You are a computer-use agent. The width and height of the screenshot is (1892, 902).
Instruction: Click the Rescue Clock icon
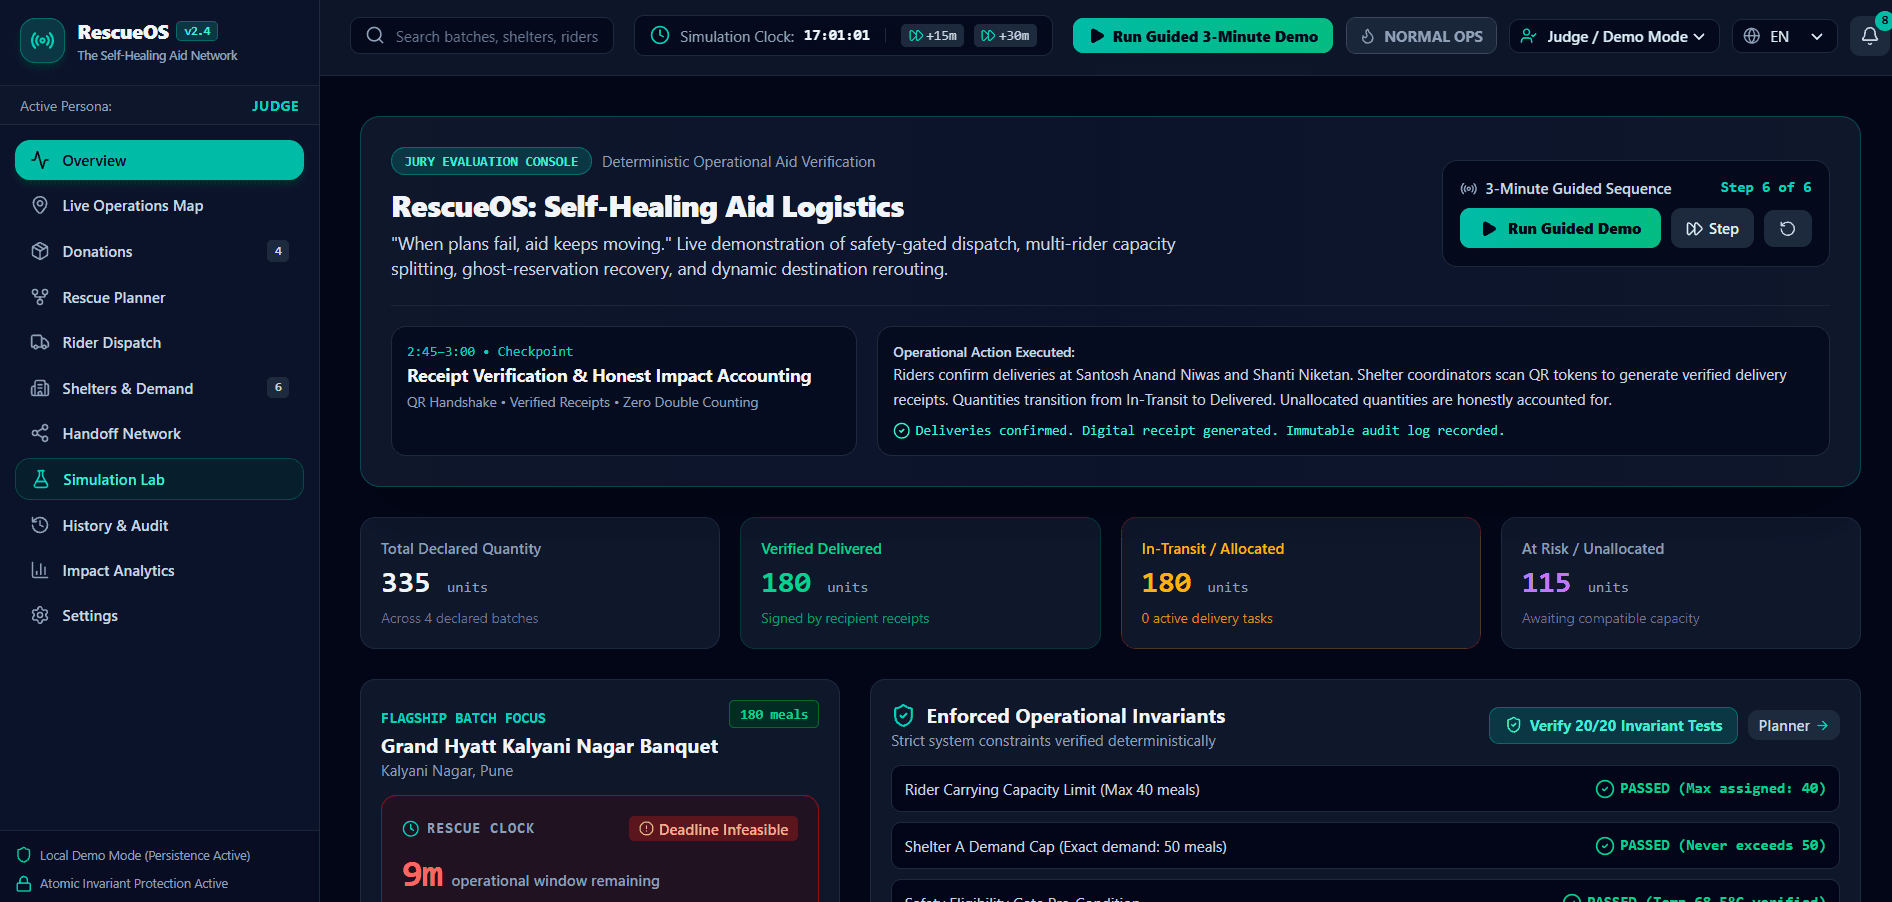[x=411, y=829]
